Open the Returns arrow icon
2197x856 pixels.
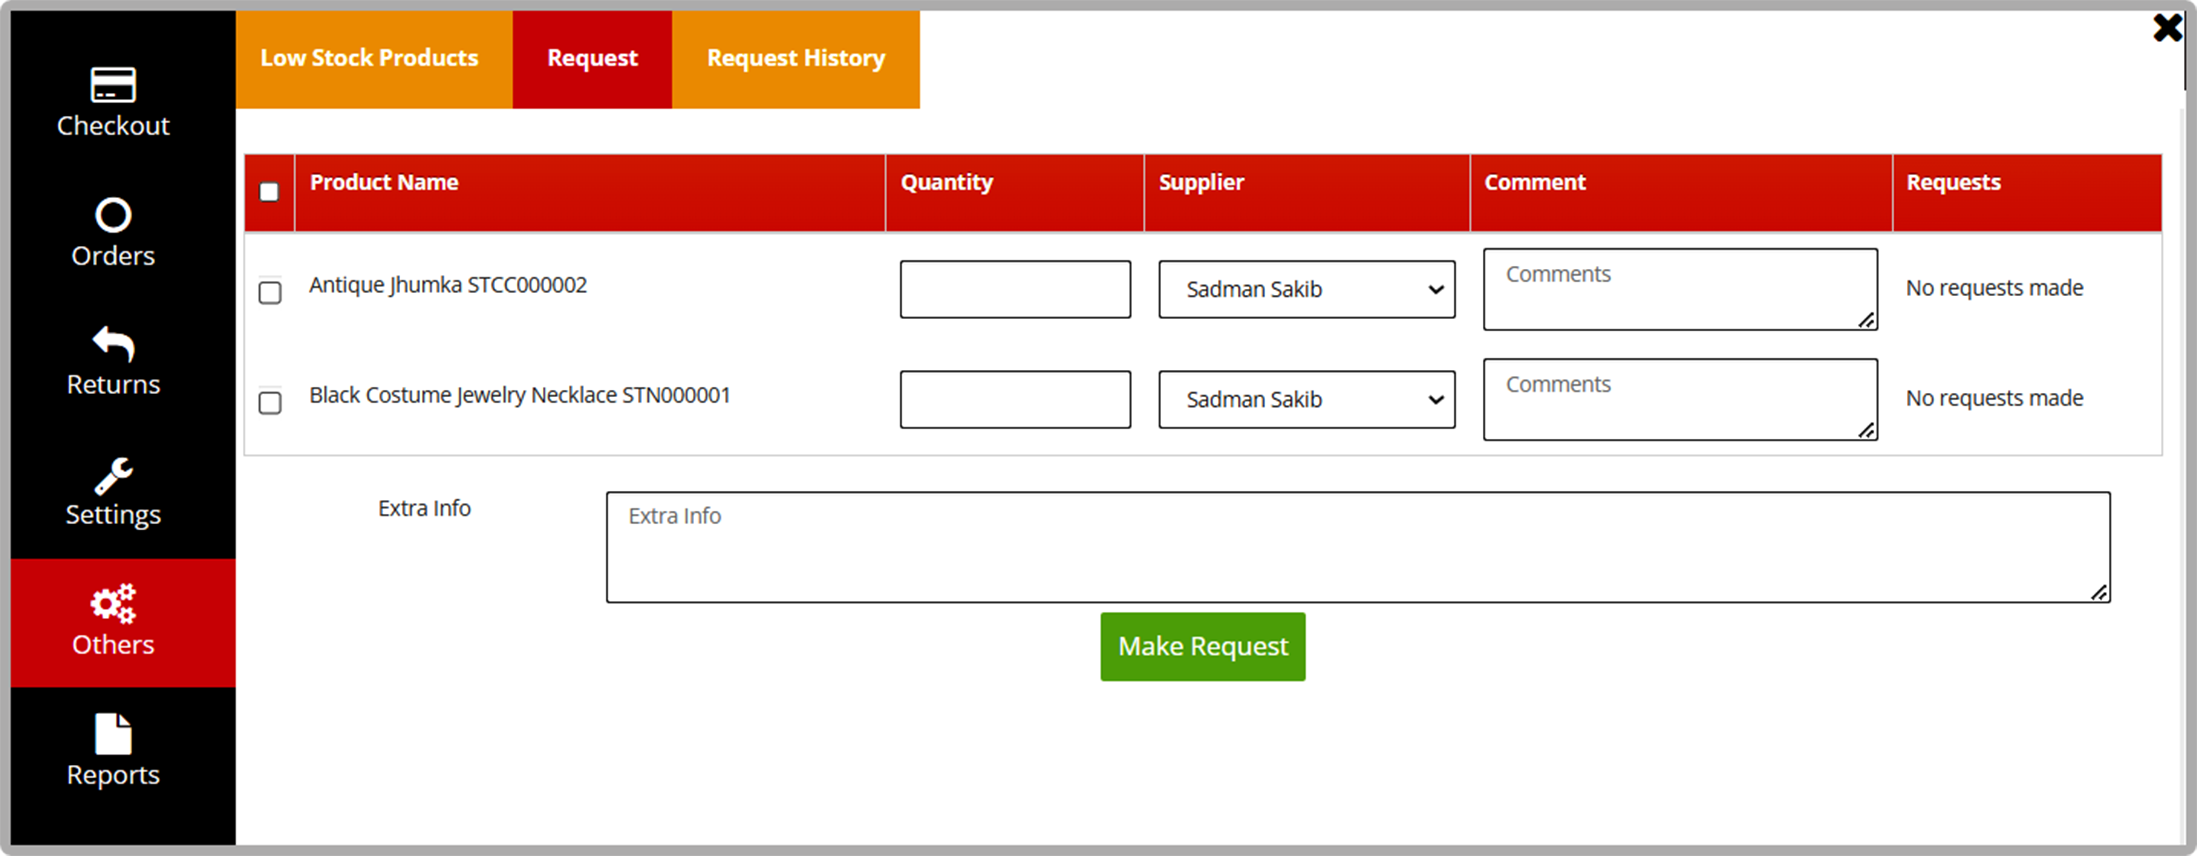[113, 344]
